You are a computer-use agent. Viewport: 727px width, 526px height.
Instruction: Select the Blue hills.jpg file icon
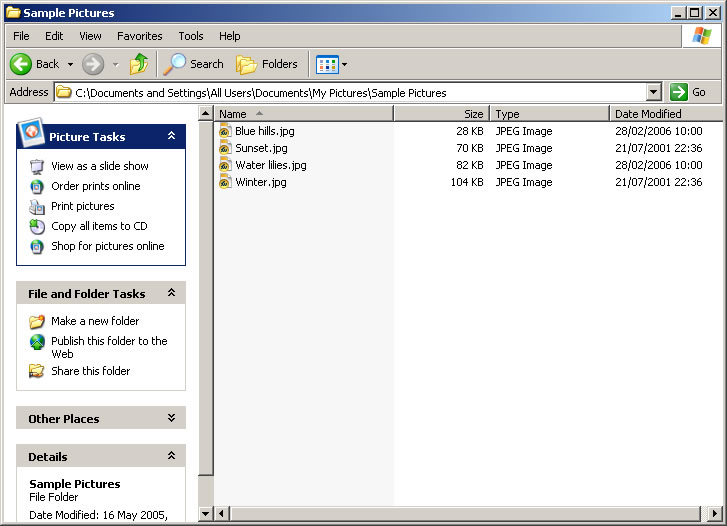[225, 131]
